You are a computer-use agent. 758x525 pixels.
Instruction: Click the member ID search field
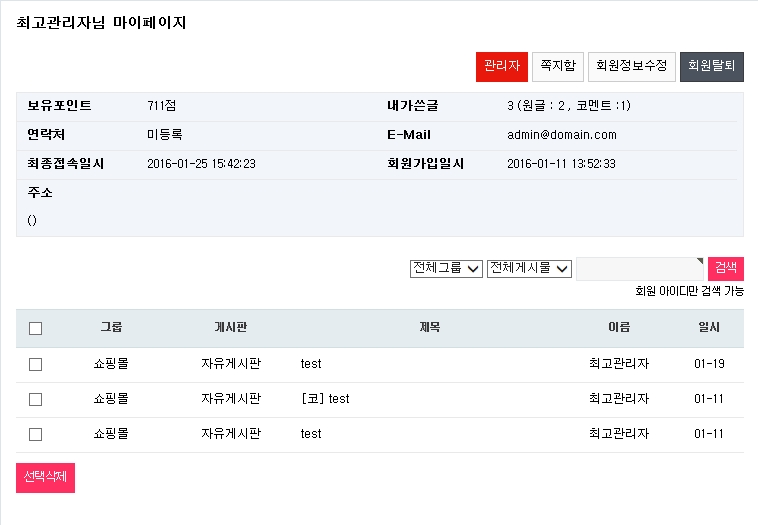click(640, 268)
